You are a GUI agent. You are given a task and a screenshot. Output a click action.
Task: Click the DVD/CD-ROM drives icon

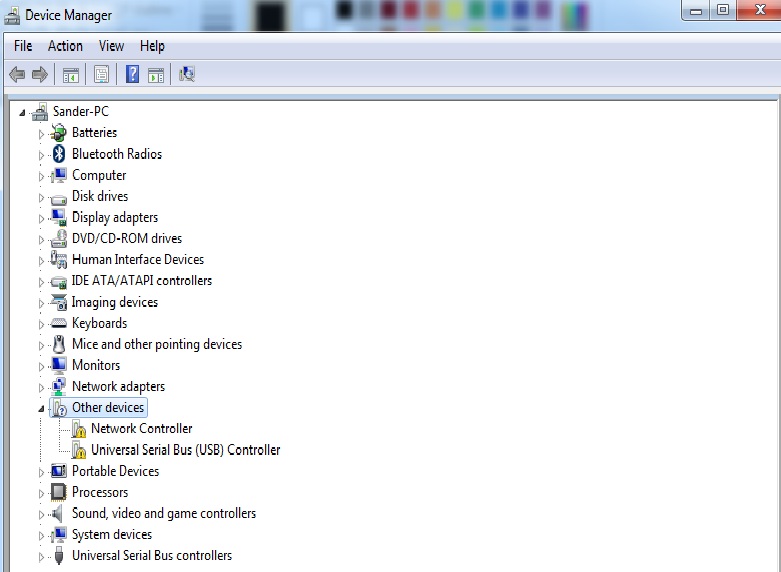59,239
